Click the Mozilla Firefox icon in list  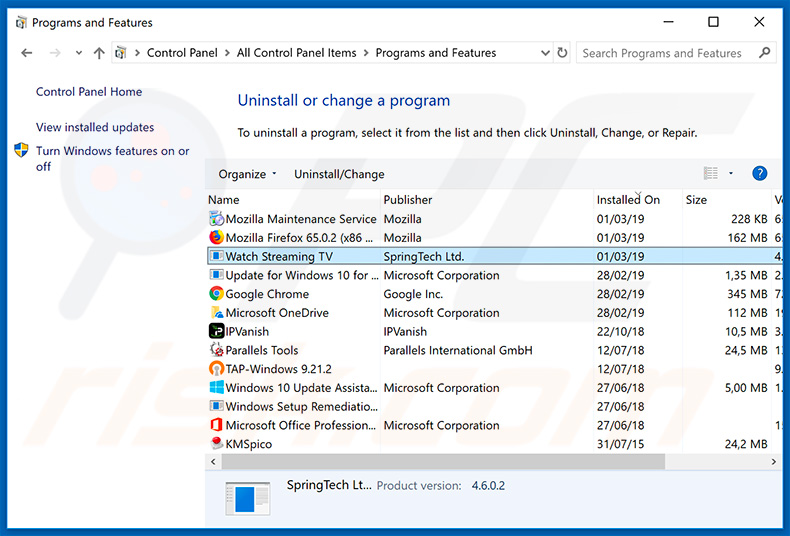point(217,237)
